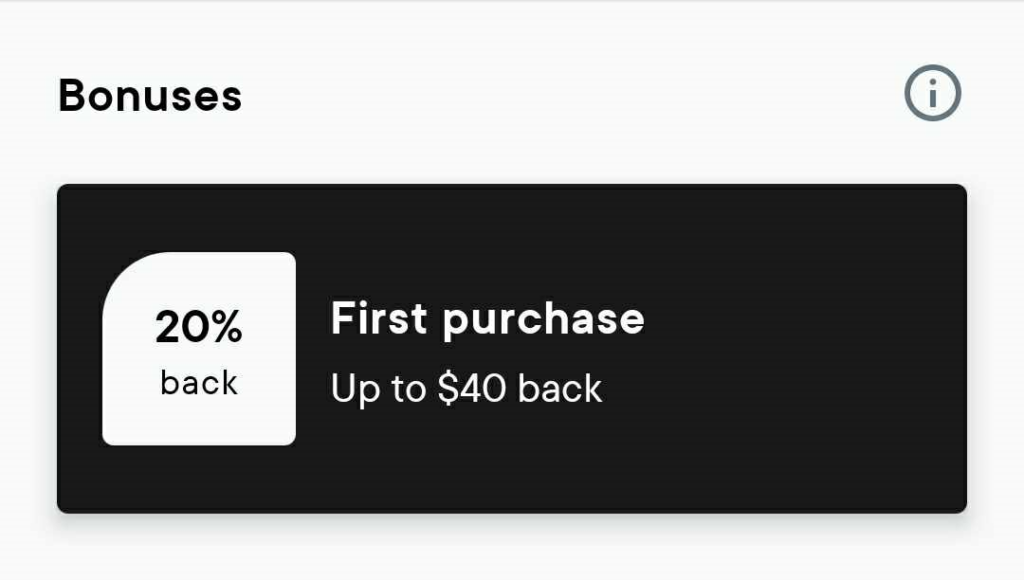View the First purchase 20% back offer
Screen dimensions: 1024x580
(512, 349)
